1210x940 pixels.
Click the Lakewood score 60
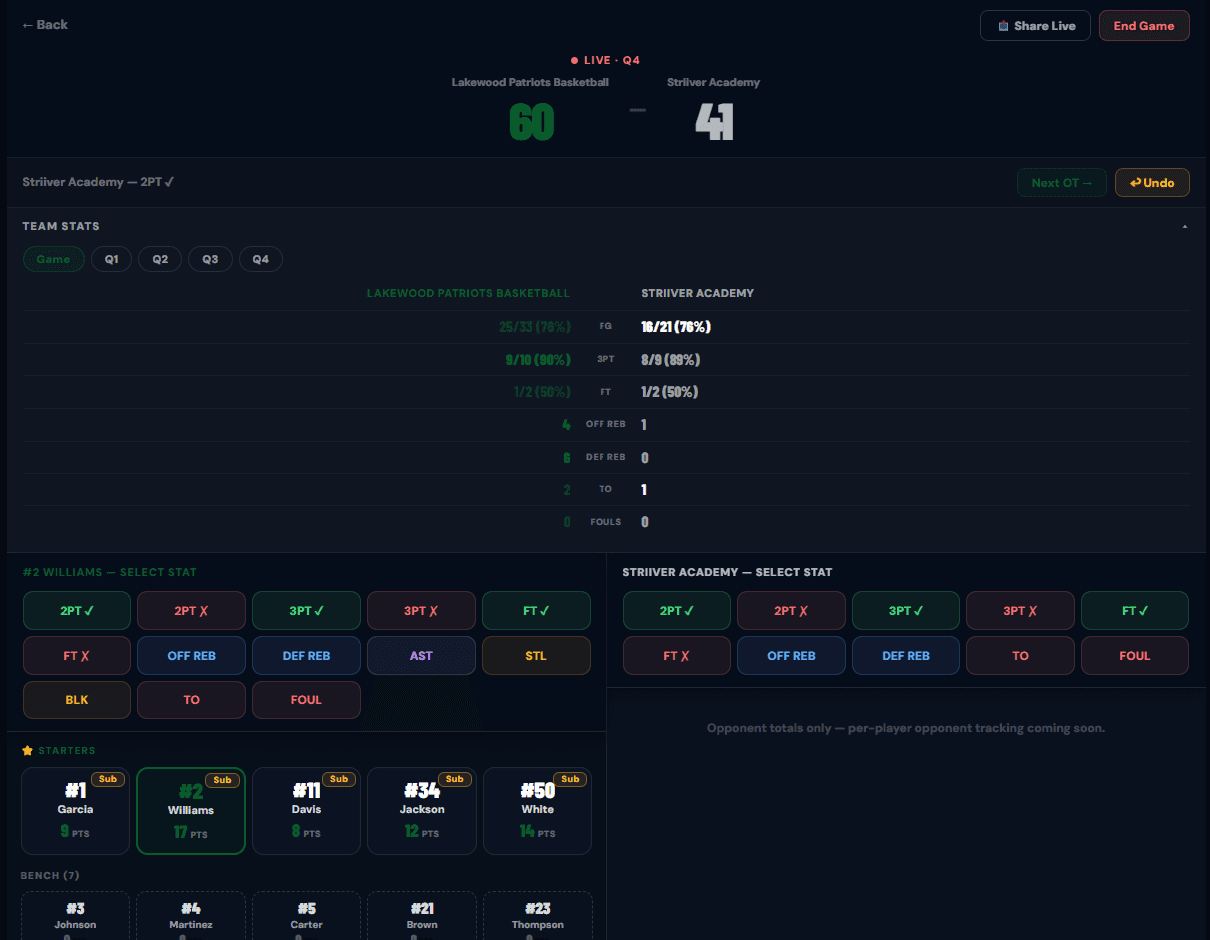point(531,122)
